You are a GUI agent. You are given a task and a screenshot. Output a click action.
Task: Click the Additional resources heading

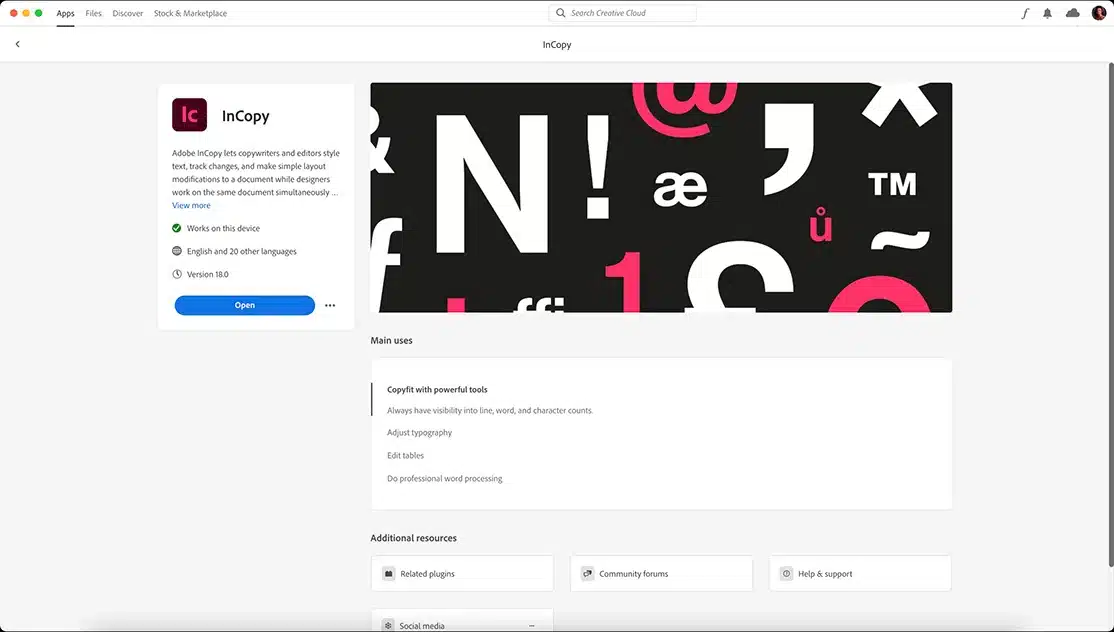[413, 538]
